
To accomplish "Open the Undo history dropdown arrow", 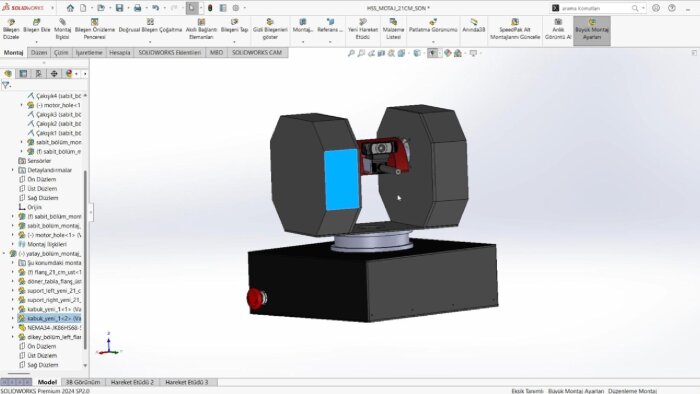I will click(164, 8).
